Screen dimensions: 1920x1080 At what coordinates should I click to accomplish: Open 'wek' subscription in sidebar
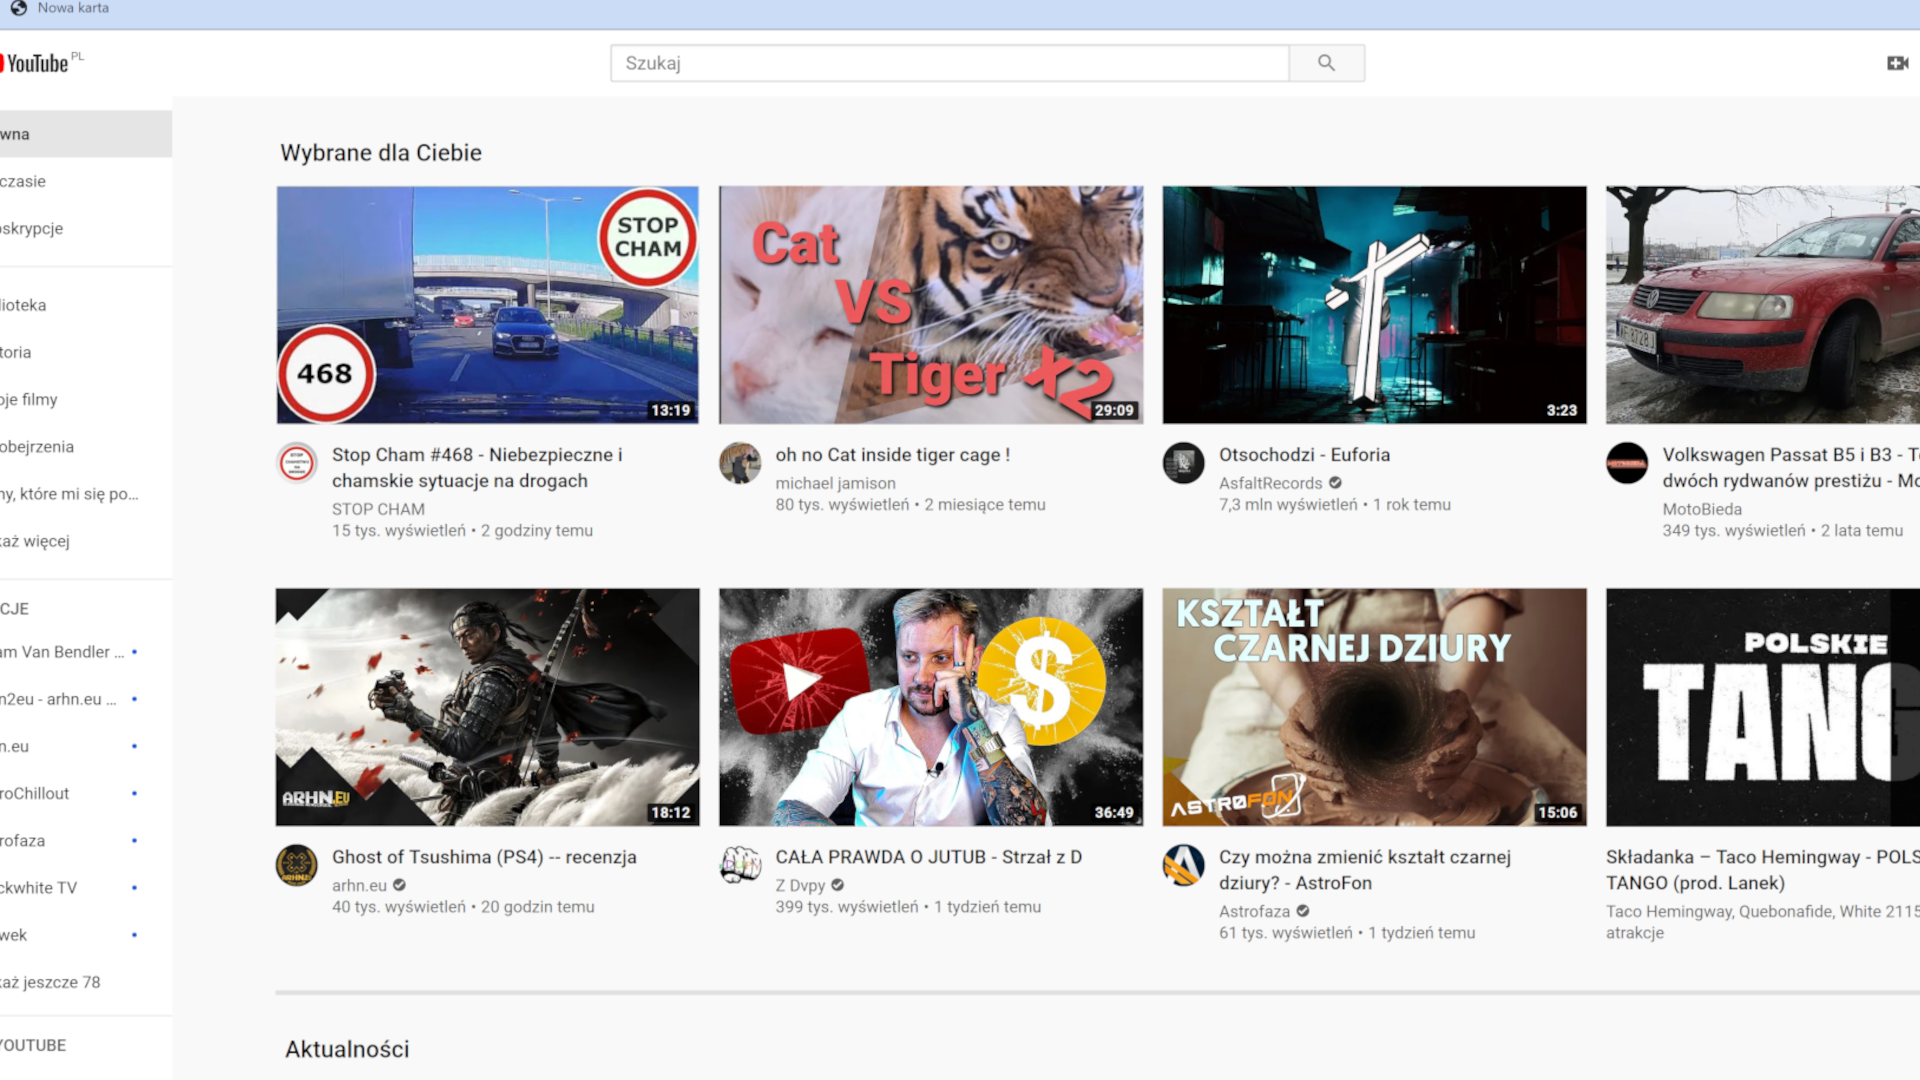click(86, 935)
